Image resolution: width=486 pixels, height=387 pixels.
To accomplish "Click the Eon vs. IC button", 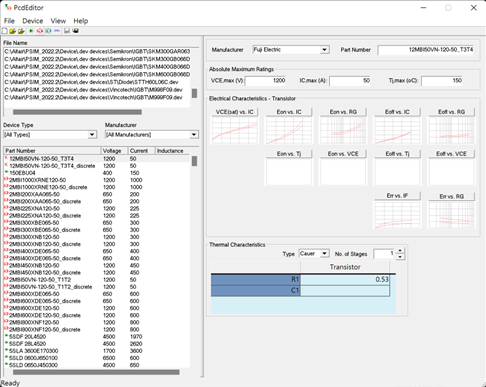I will pyautogui.click(x=289, y=112).
